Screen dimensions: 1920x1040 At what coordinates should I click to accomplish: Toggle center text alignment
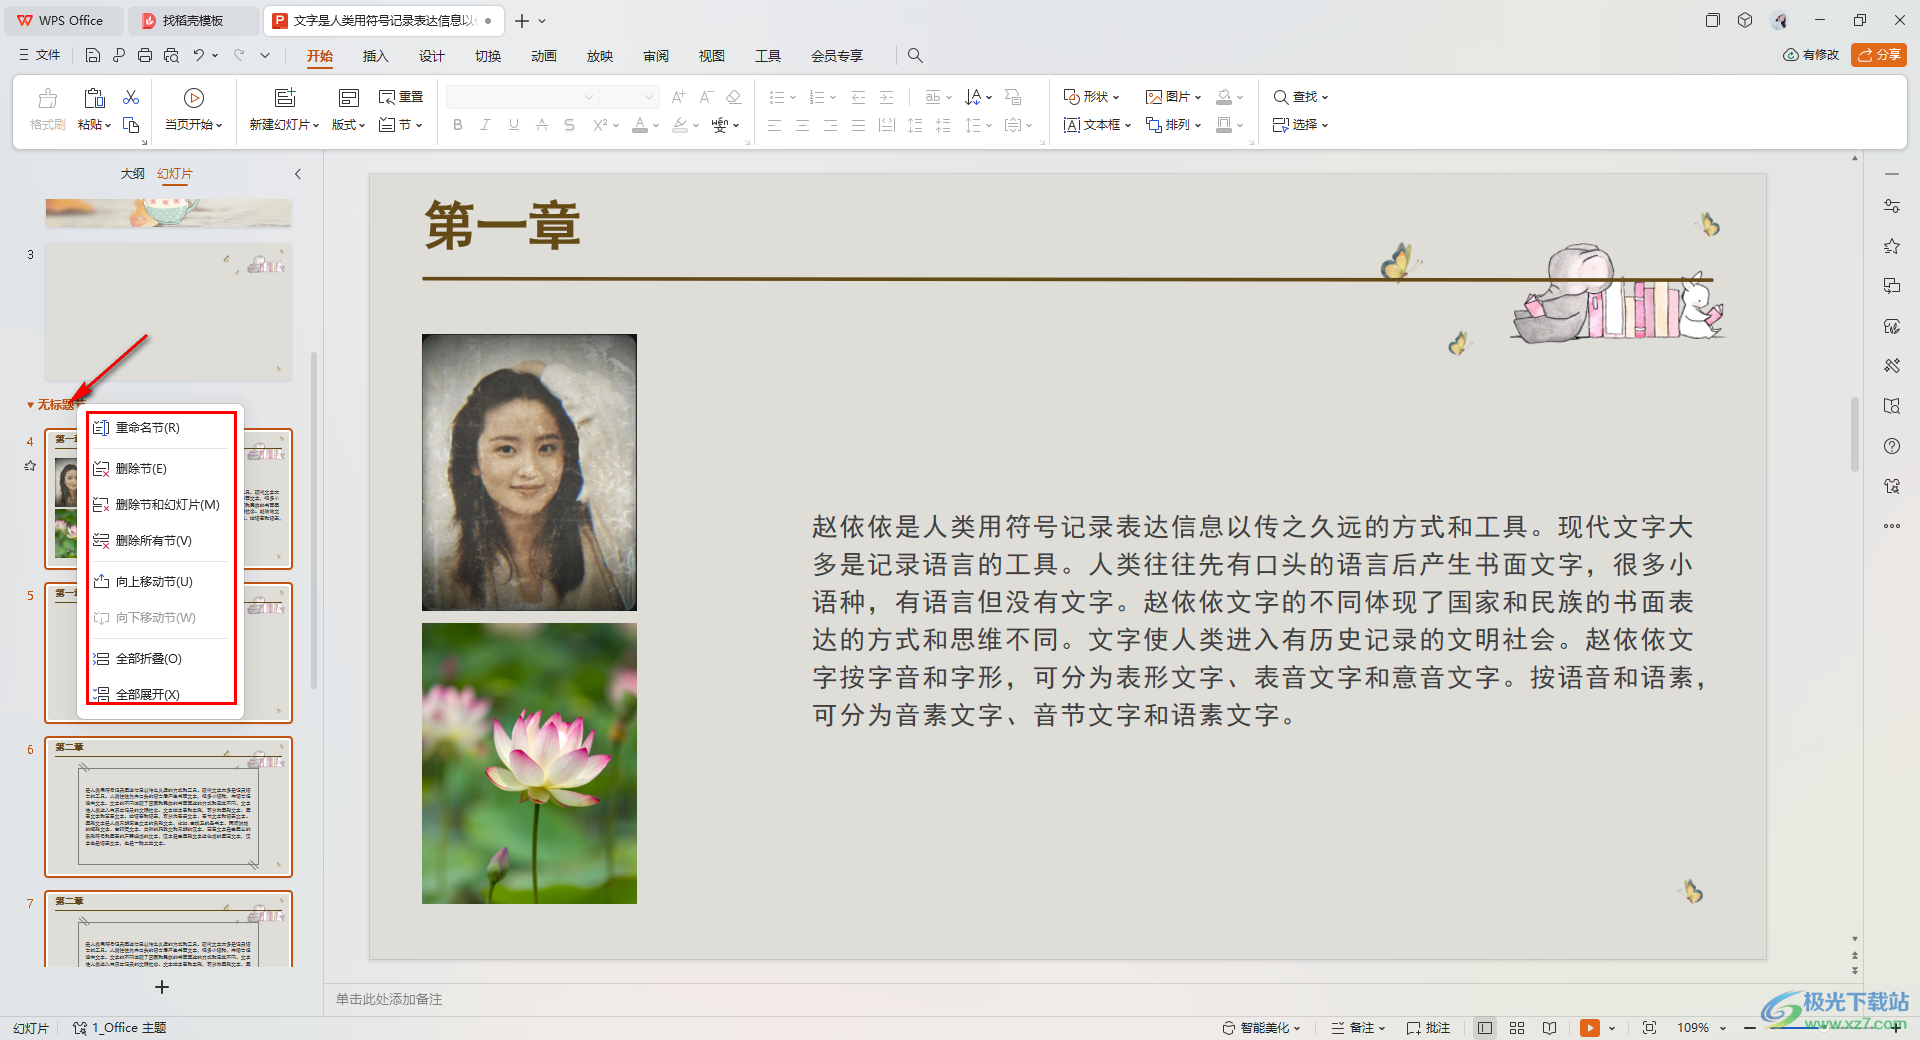pyautogui.click(x=802, y=125)
